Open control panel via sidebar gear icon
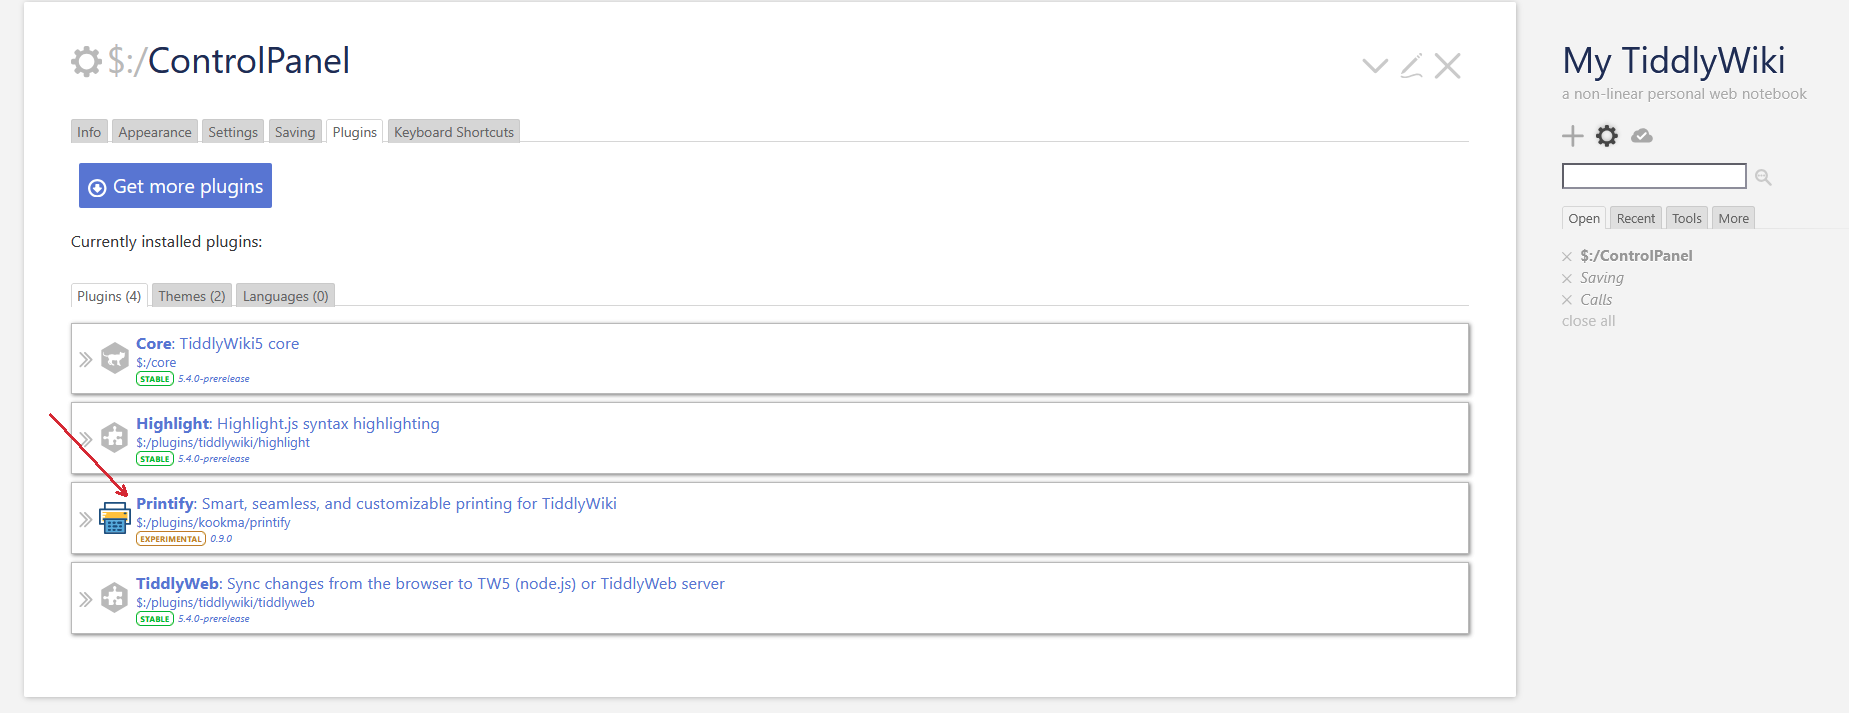This screenshot has height=713, width=1849. click(x=1606, y=136)
